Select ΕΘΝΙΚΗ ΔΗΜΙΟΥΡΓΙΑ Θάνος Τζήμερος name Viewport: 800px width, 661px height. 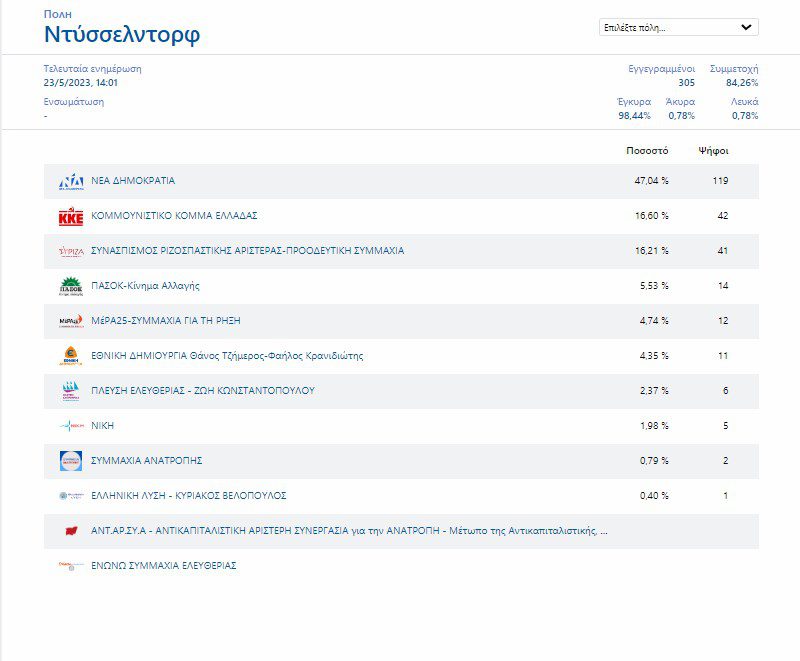(227, 355)
